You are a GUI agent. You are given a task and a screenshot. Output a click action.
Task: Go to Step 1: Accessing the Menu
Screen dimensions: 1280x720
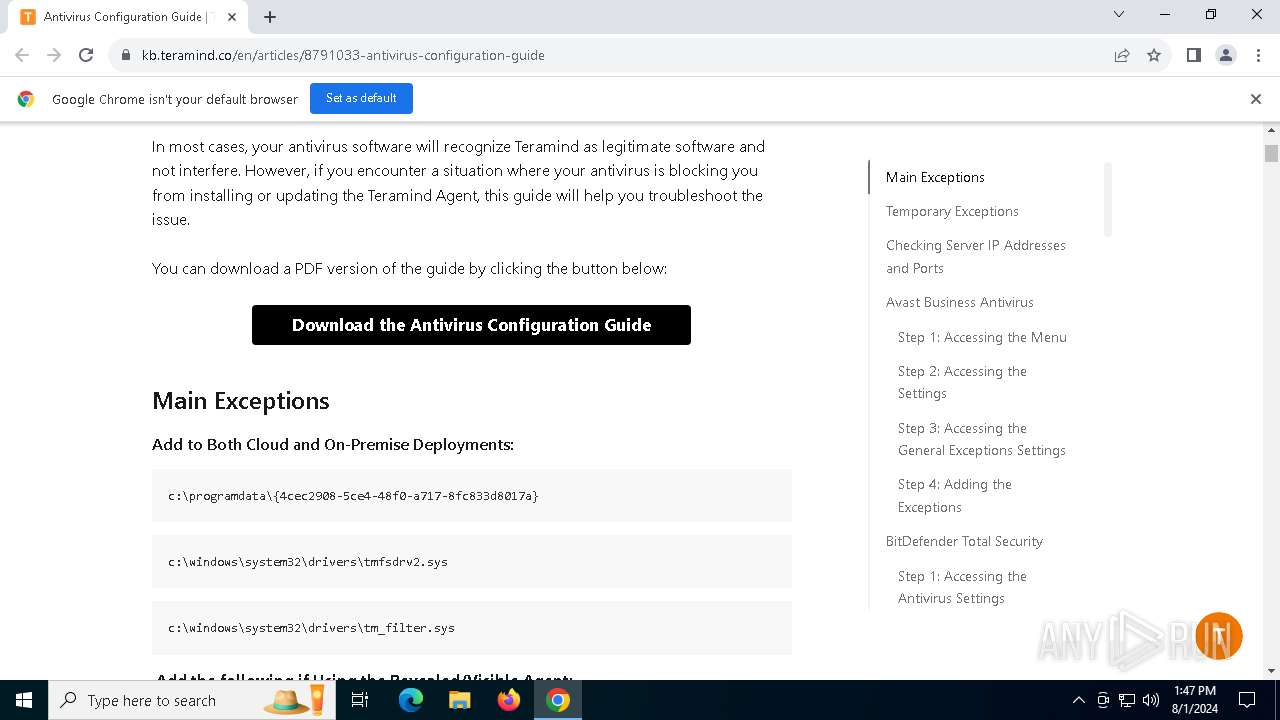point(982,337)
